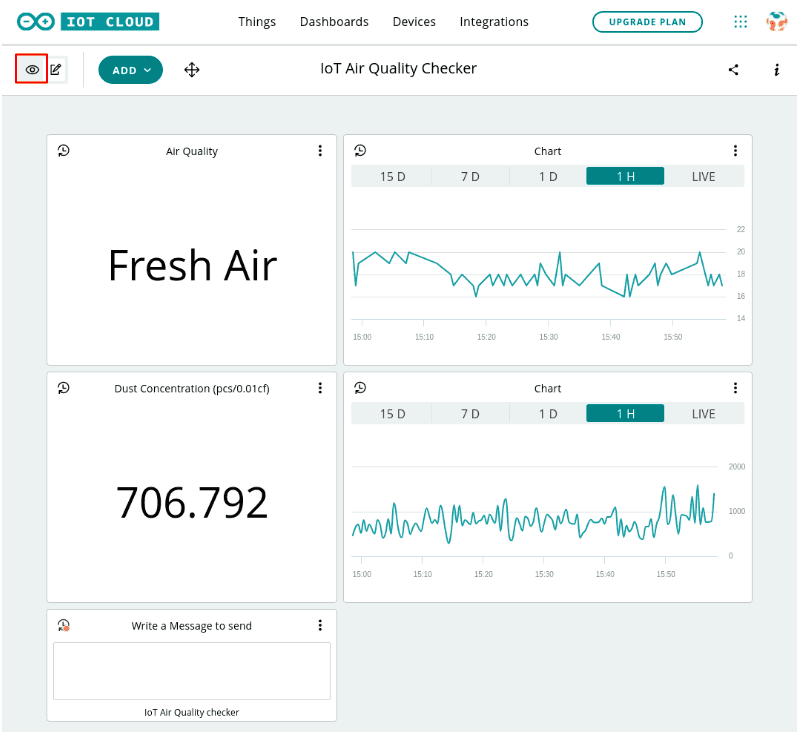Click history icon on Dust Concentration widget
Screen dimensions: 805x735
tap(63, 388)
